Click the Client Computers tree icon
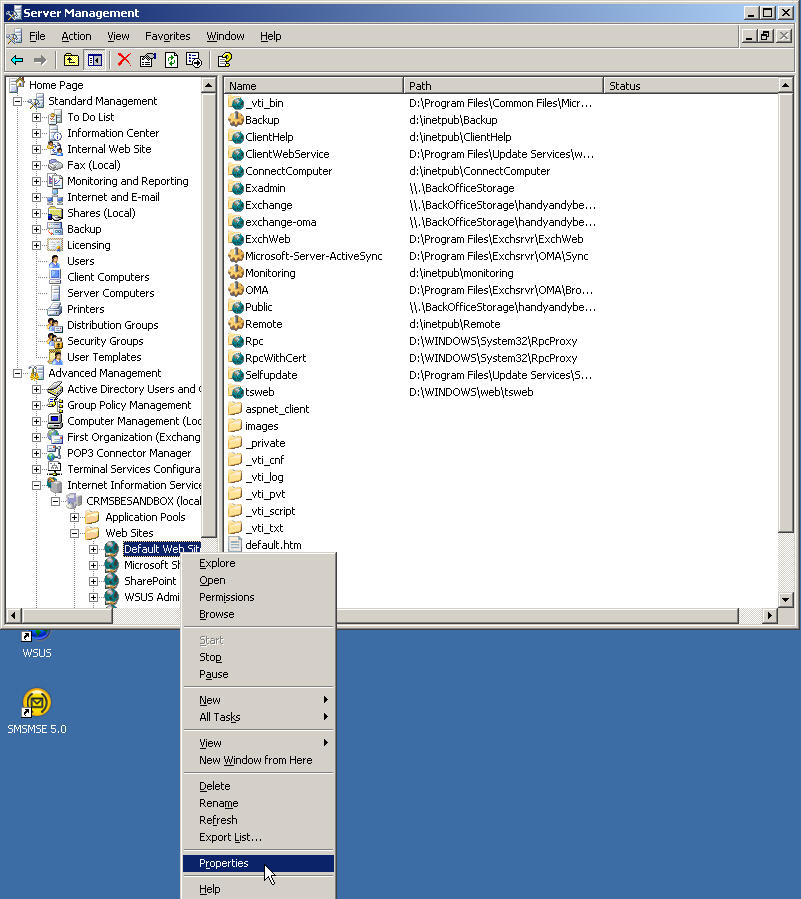Viewport: 801px width, 899px height. click(x=55, y=277)
